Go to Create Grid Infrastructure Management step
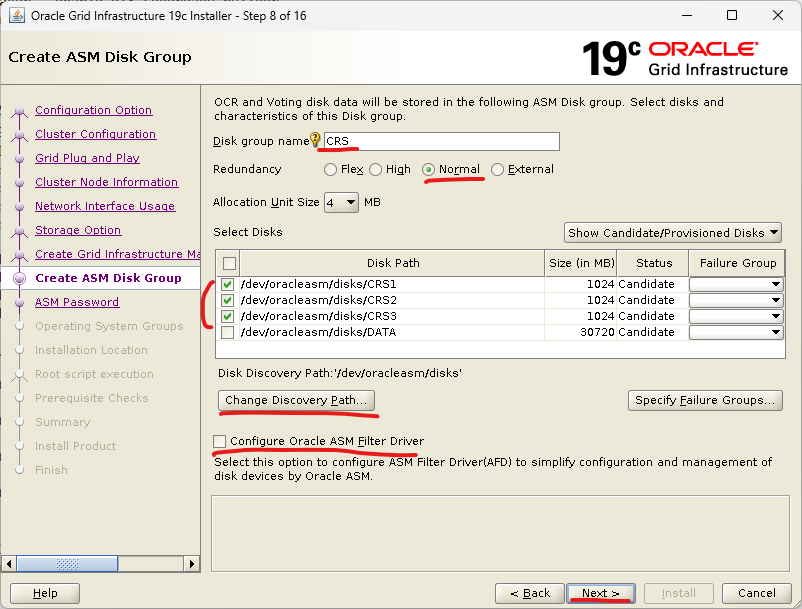The height and width of the screenshot is (609, 802). coord(117,254)
